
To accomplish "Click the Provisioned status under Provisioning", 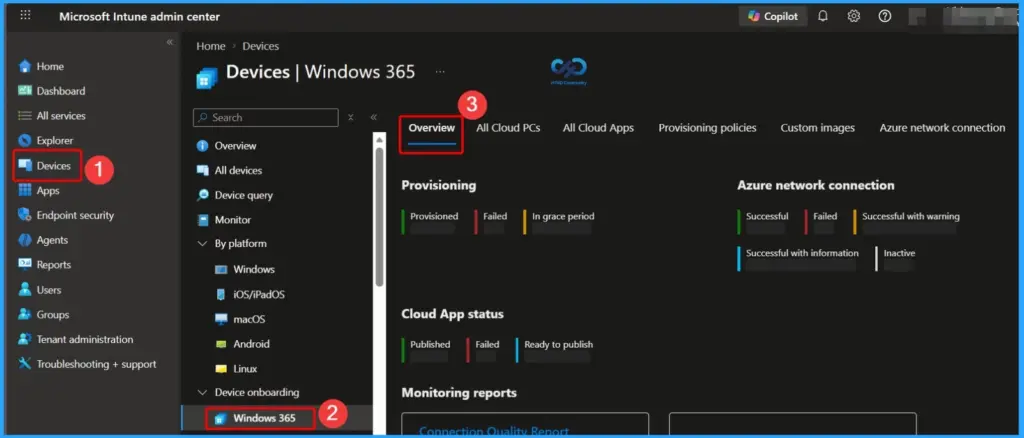I will point(434,216).
